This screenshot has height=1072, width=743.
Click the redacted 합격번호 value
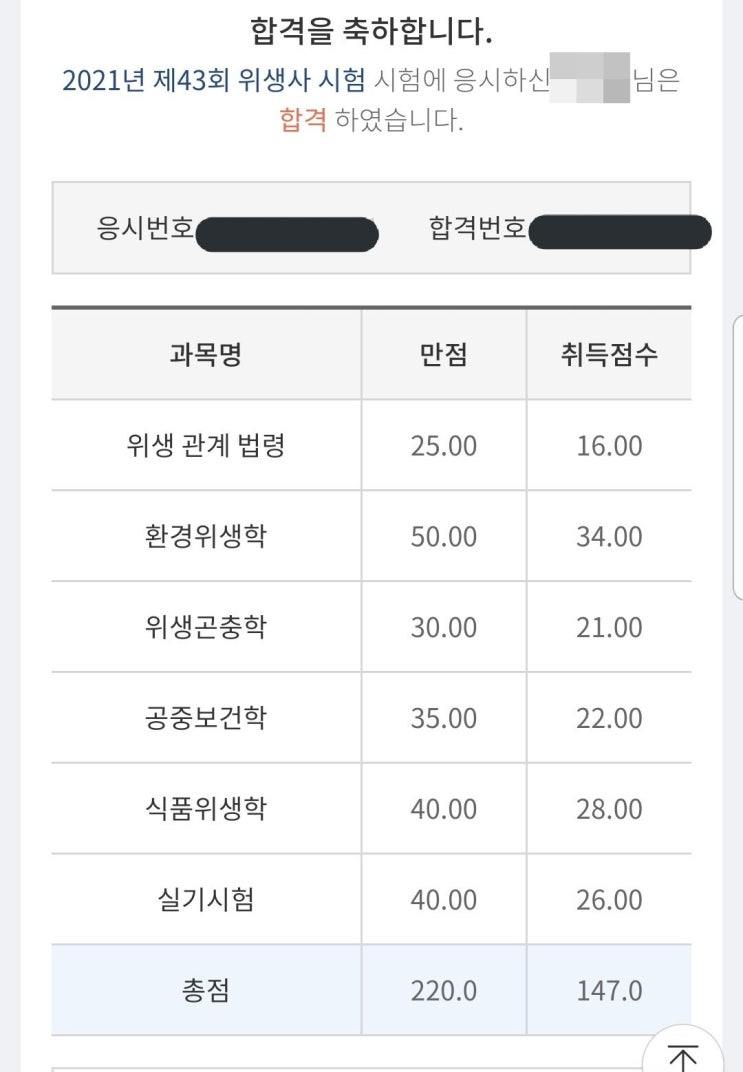pos(619,235)
